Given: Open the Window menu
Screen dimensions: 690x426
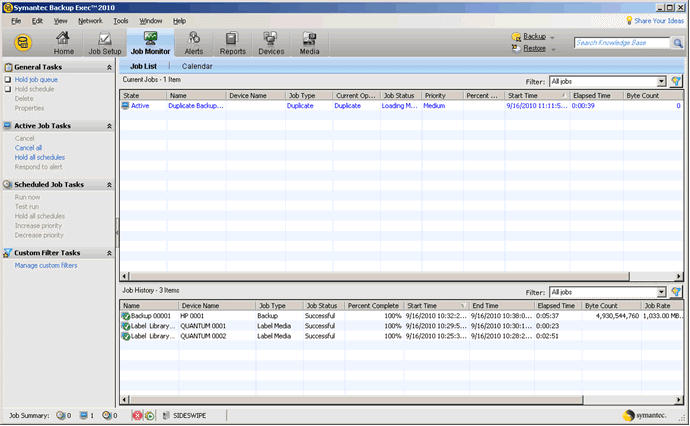Looking at the screenshot, I should point(150,21).
